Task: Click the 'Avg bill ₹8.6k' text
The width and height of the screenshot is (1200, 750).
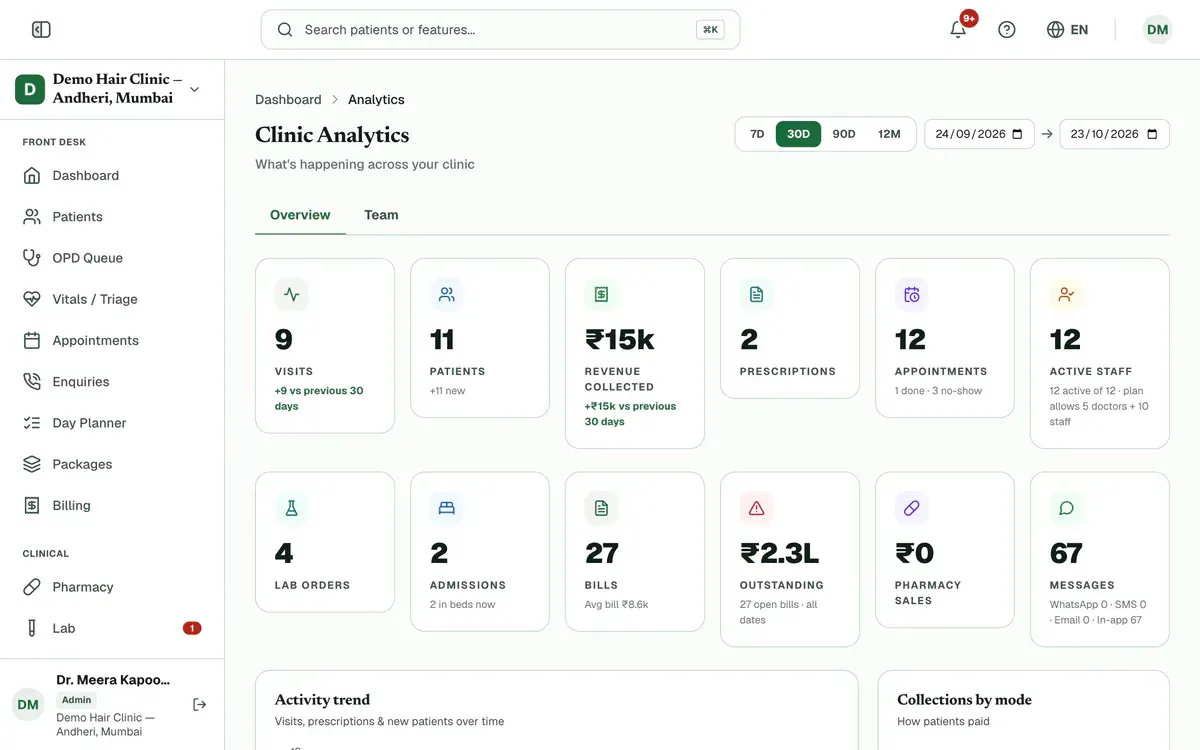Action: pos(617,605)
